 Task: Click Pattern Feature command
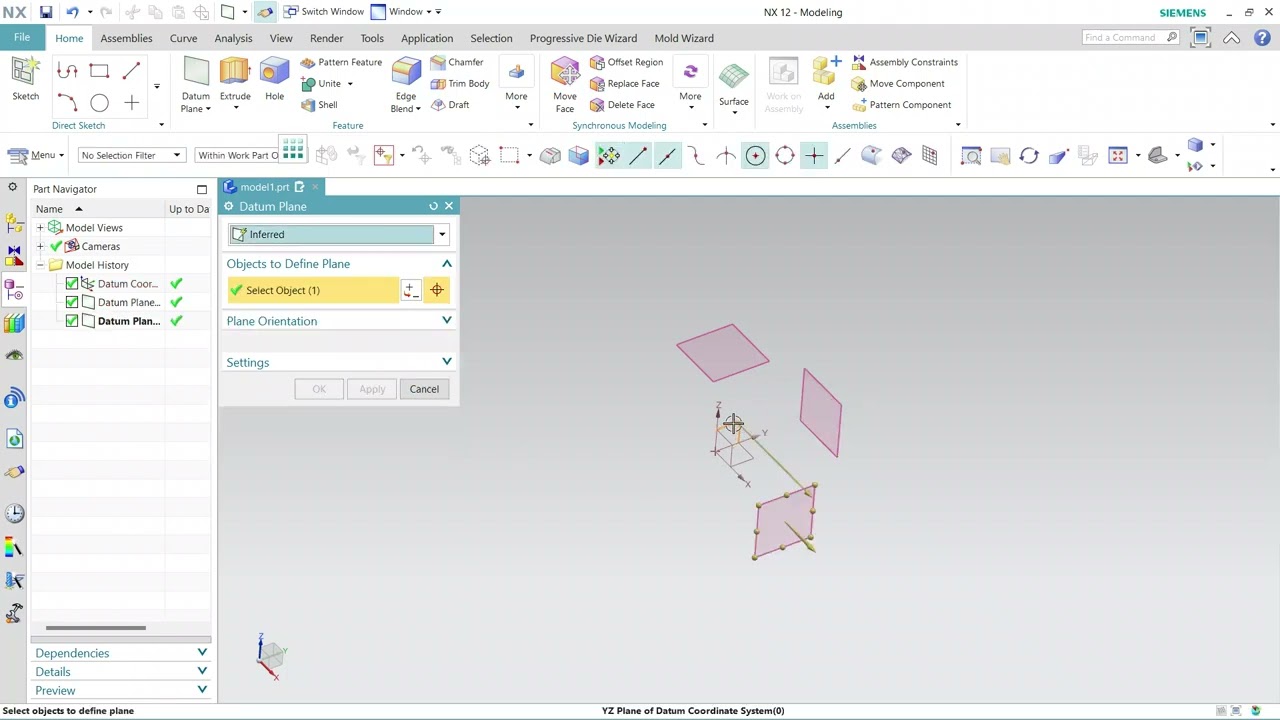pyautogui.click(x=341, y=62)
